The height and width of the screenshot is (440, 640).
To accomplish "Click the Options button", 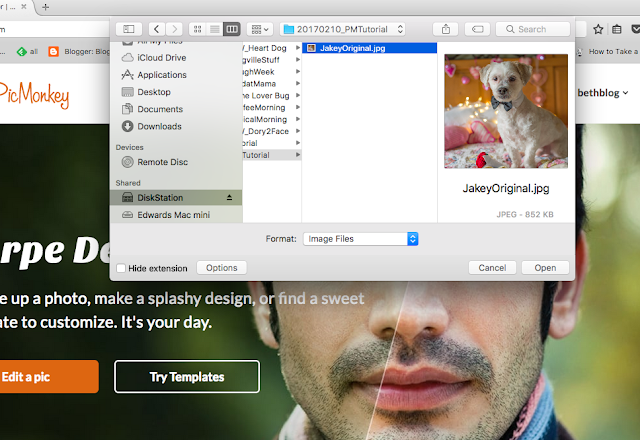I will 222,268.
